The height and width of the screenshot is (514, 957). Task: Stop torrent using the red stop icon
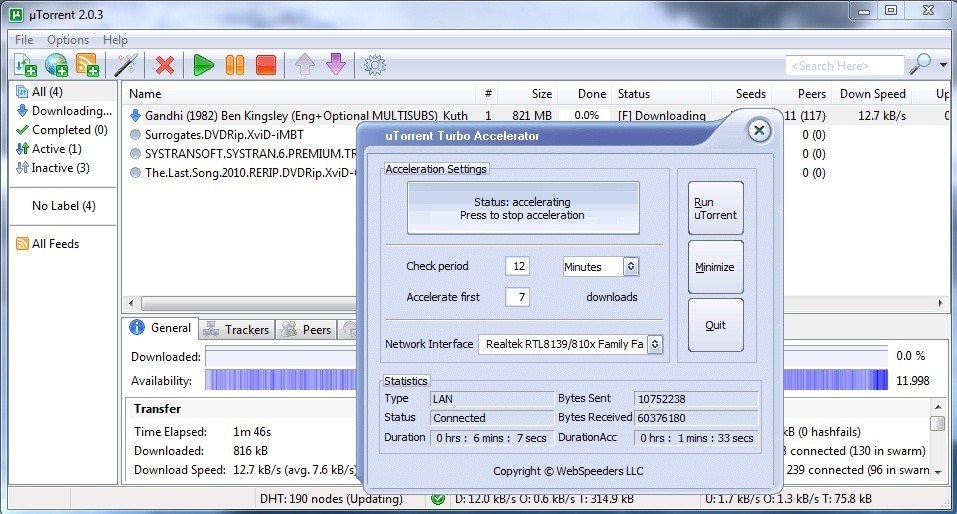265,65
